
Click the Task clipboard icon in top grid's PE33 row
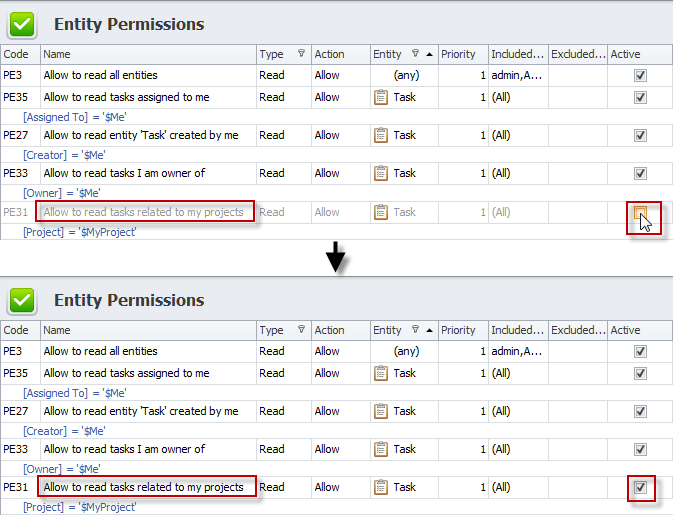pos(381,173)
